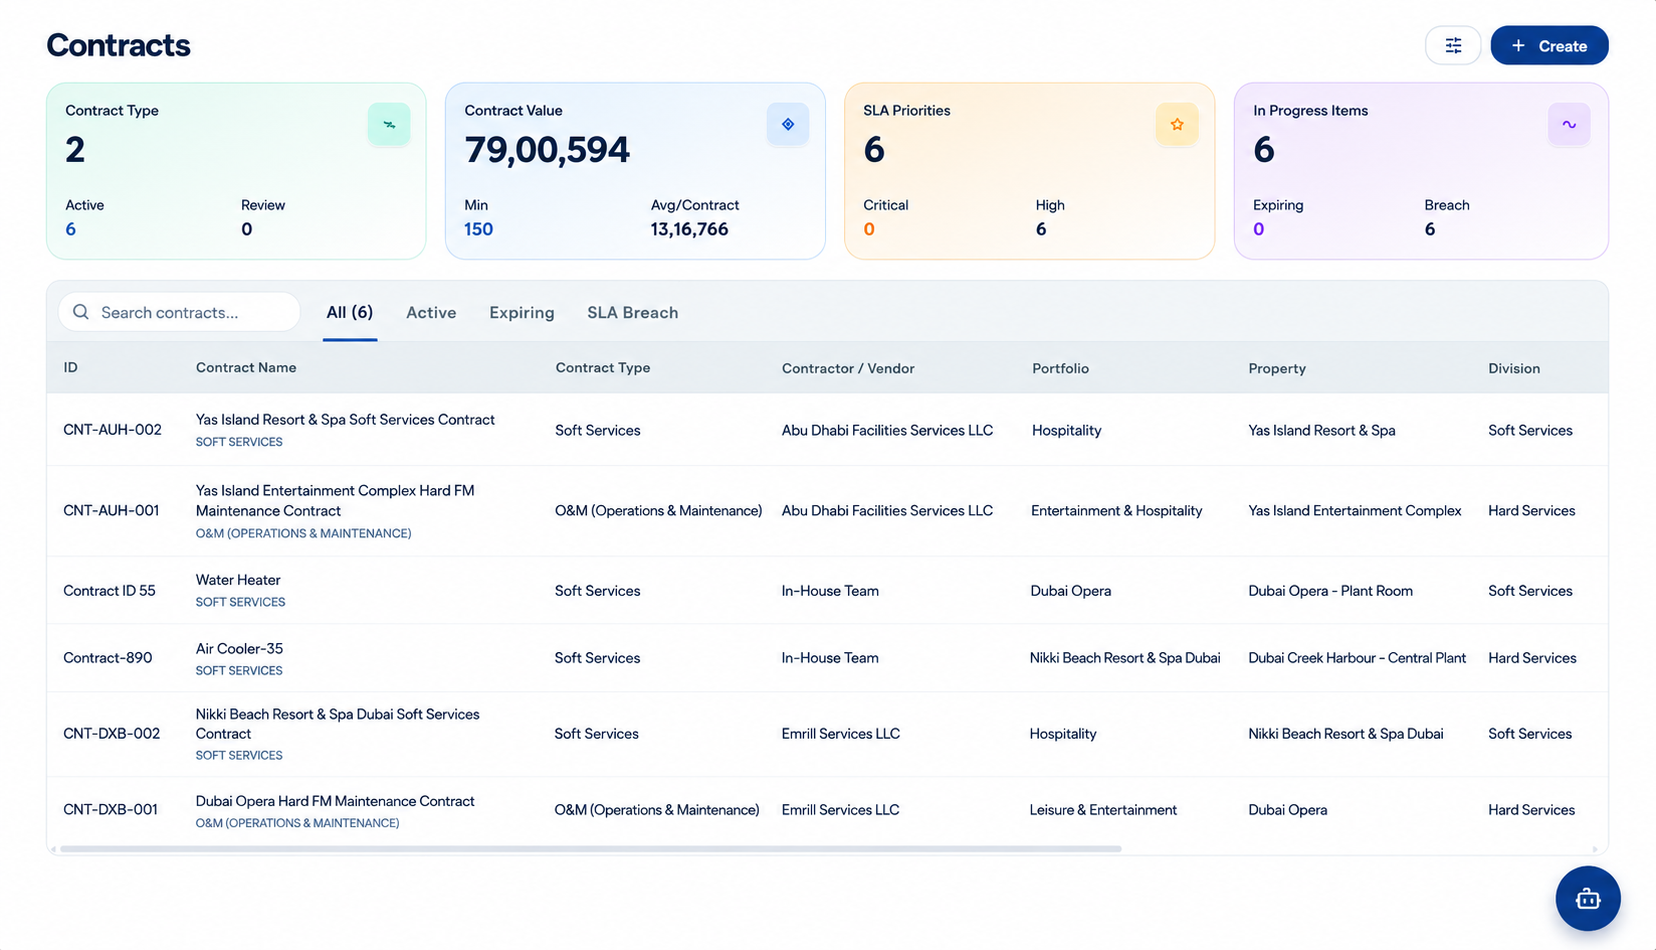1656x950 pixels.
Task: Click the In Progress Items wave icon
Action: coord(1569,124)
